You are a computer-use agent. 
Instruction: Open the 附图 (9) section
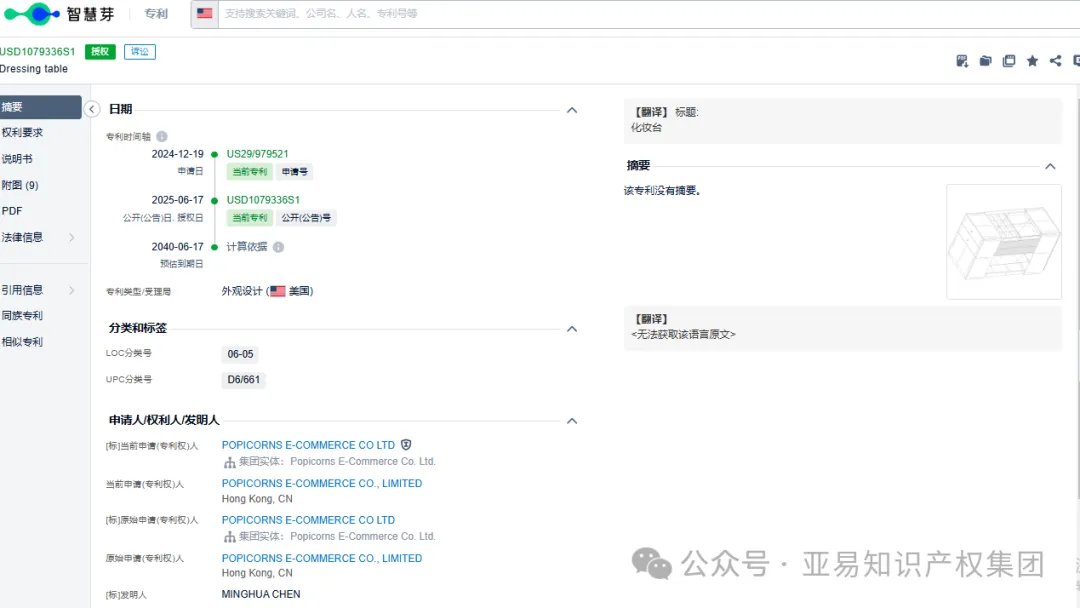click(20, 185)
